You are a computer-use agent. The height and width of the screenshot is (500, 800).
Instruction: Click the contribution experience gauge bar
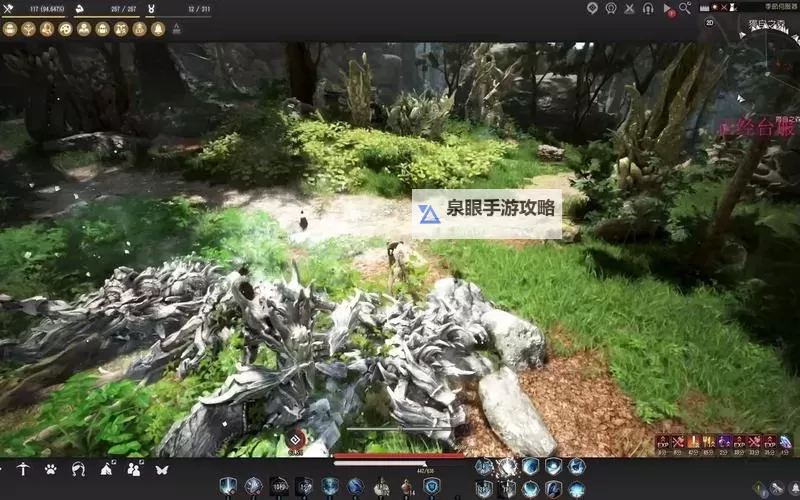[x=34, y=16]
